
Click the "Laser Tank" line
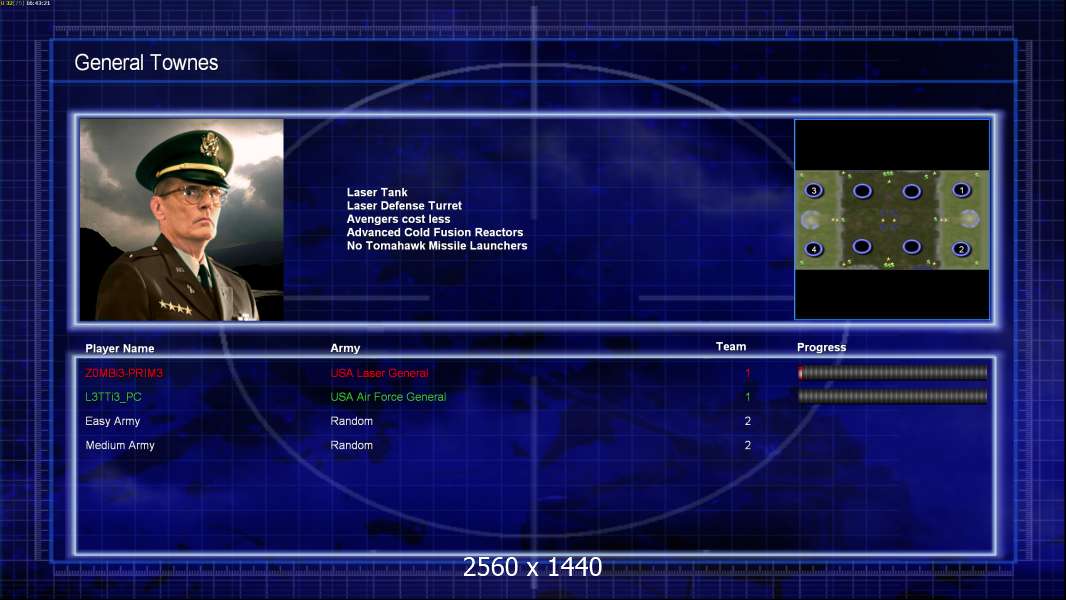[377, 192]
